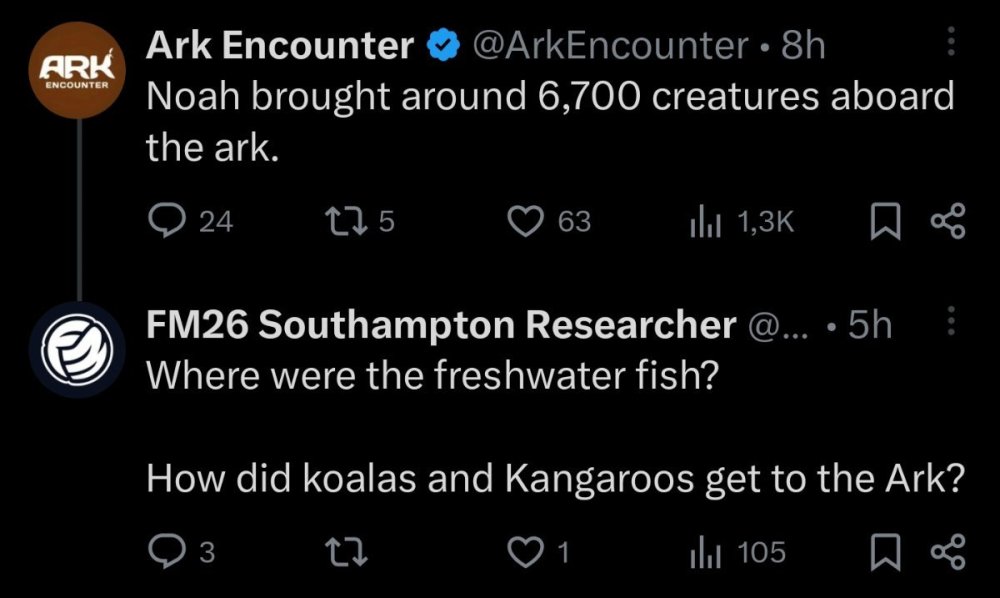
Task: Click the Ark Encounter display name
Action: (280, 45)
